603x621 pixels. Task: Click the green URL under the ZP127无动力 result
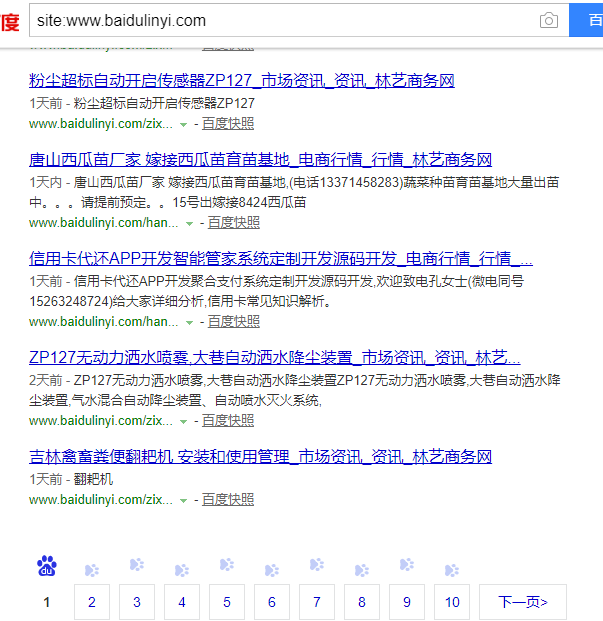(x=101, y=420)
